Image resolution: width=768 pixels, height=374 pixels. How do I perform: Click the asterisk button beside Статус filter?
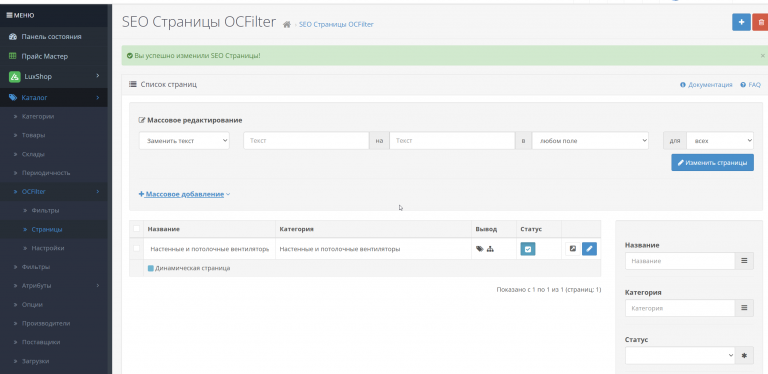point(744,355)
